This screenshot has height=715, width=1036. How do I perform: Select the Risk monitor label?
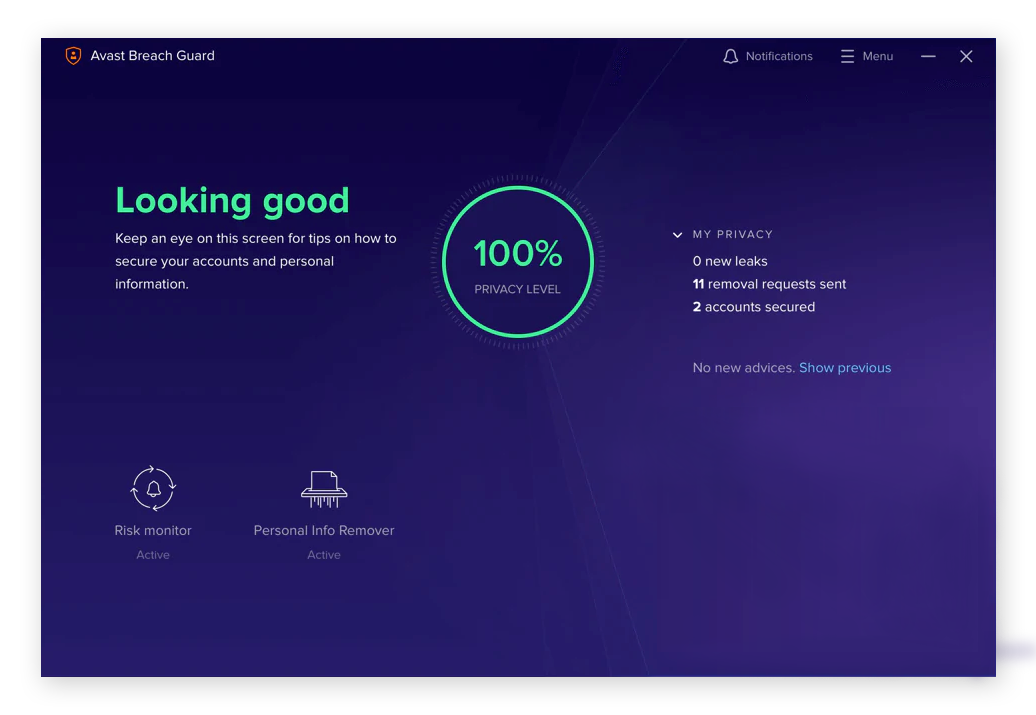(153, 531)
